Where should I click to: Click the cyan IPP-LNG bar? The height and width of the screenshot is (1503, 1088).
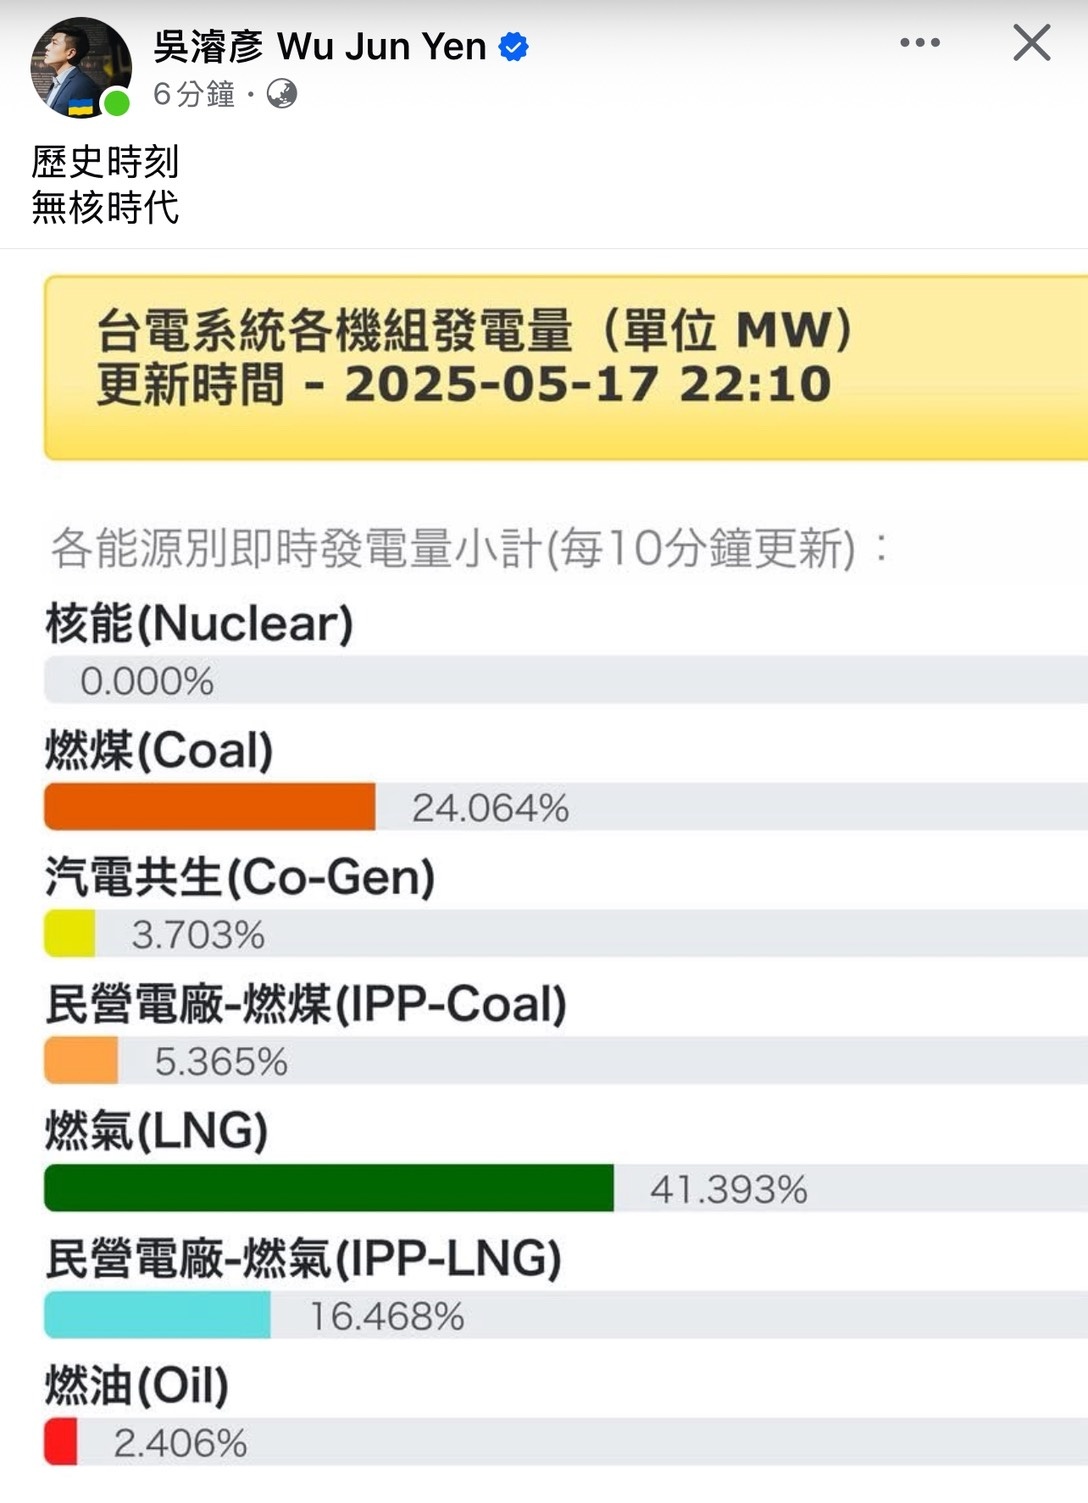pos(157,1315)
